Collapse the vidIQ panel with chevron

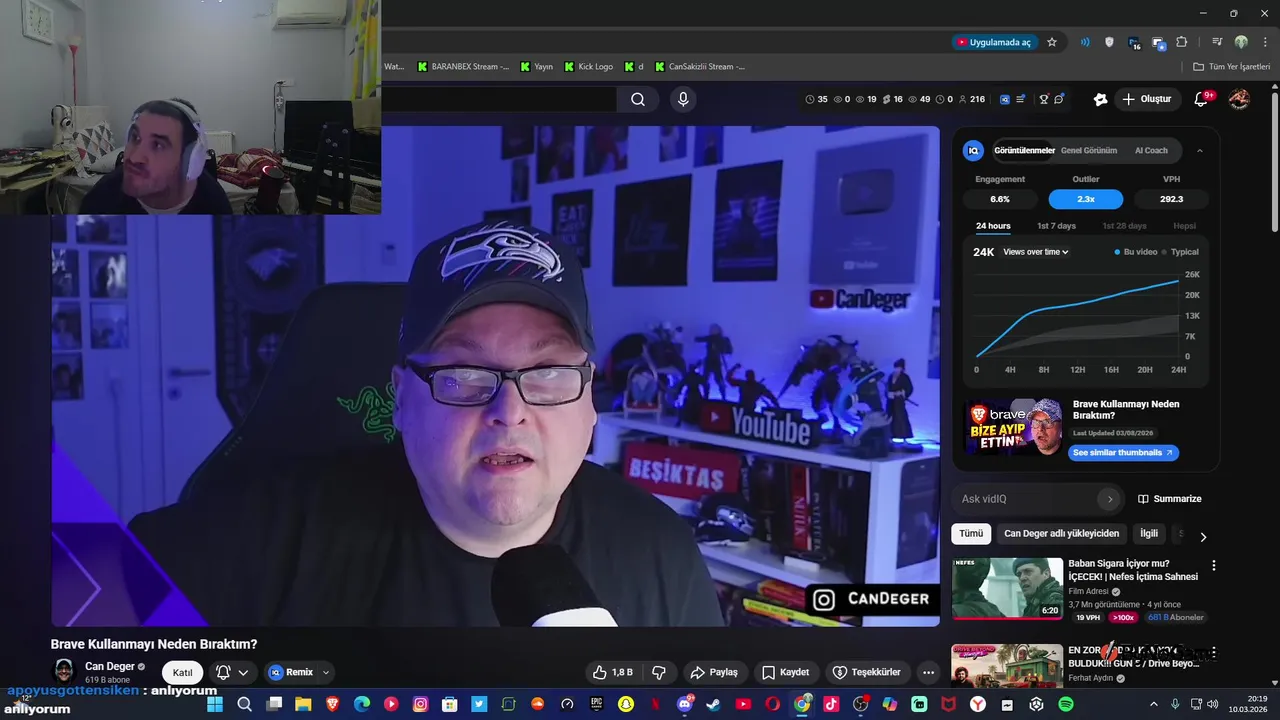pyautogui.click(x=1200, y=151)
